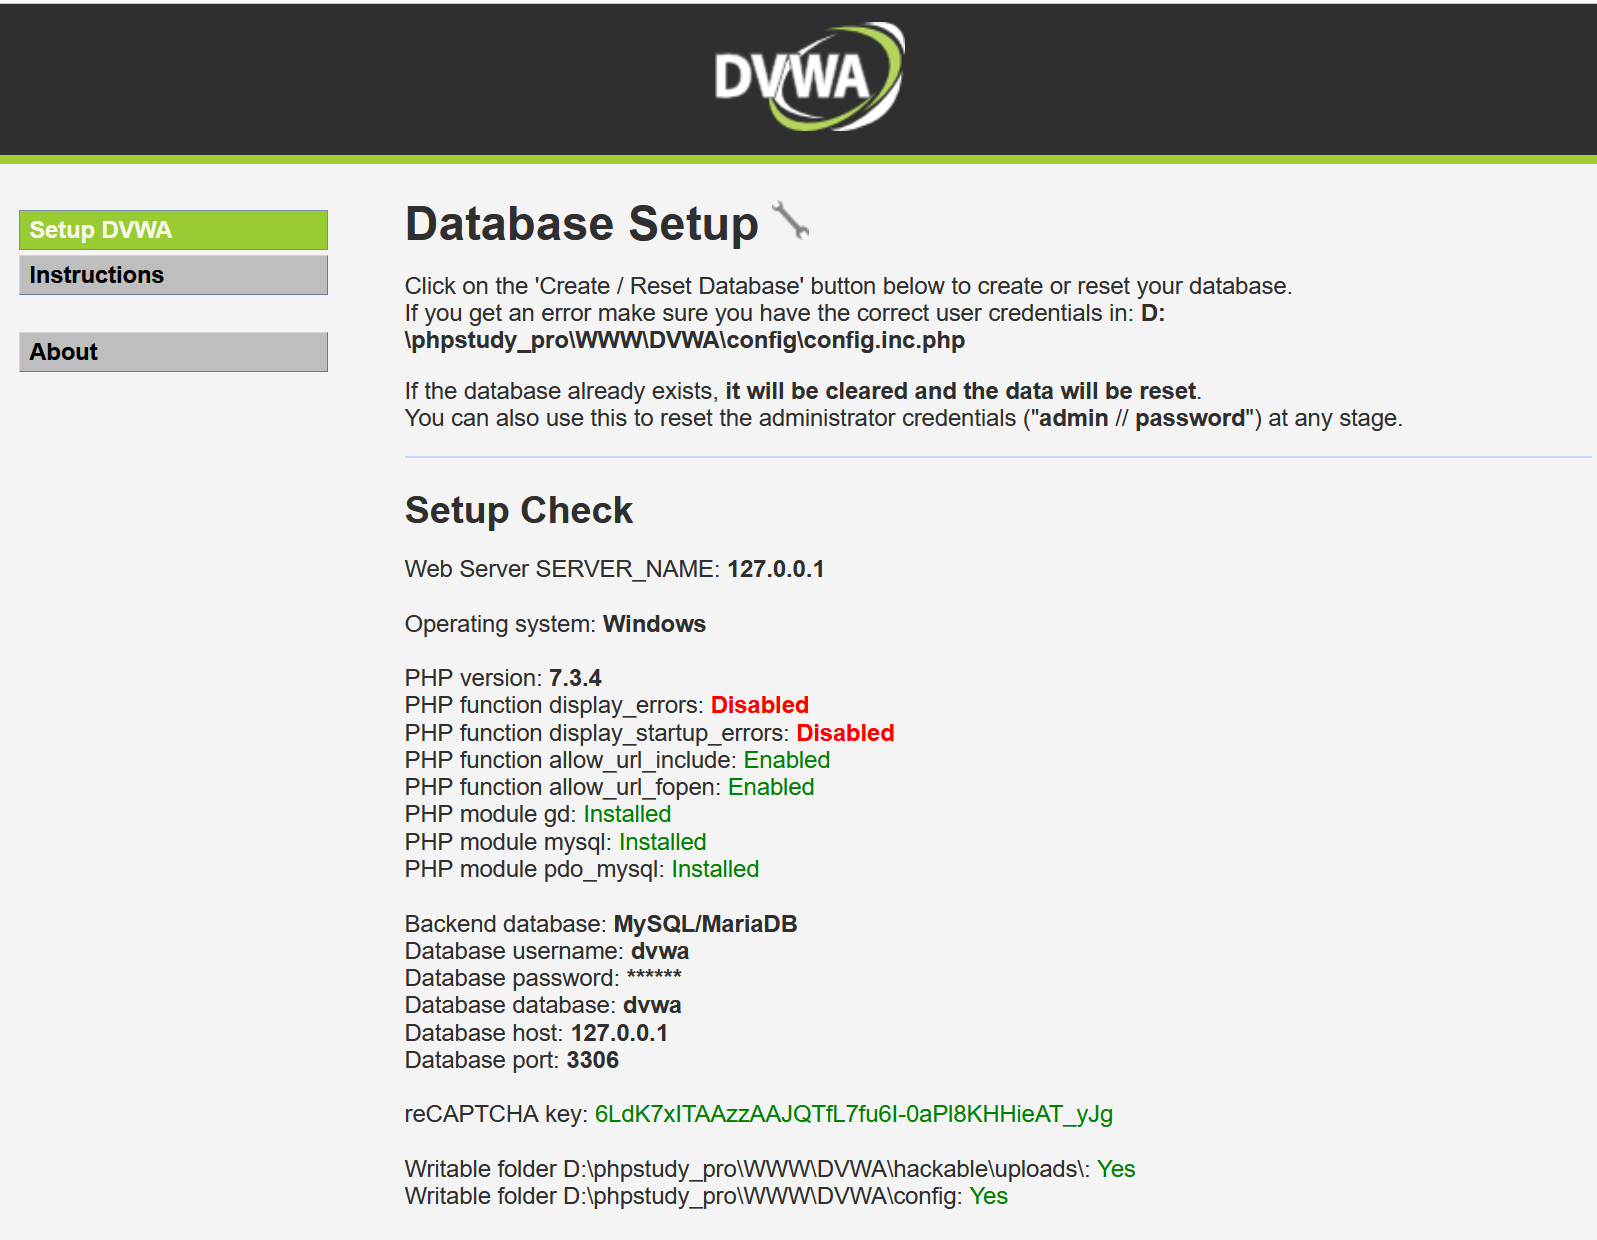Click the masked Database password value
The height and width of the screenshot is (1240, 1597).
tap(654, 976)
